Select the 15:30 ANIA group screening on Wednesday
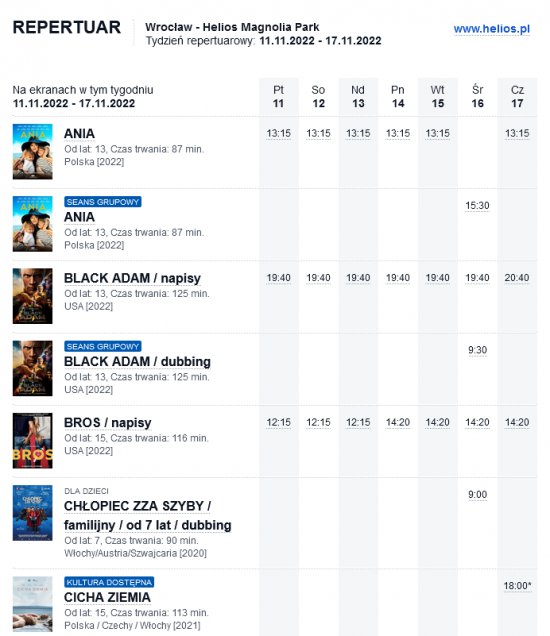The width and height of the screenshot is (550, 636). pyautogui.click(x=477, y=206)
